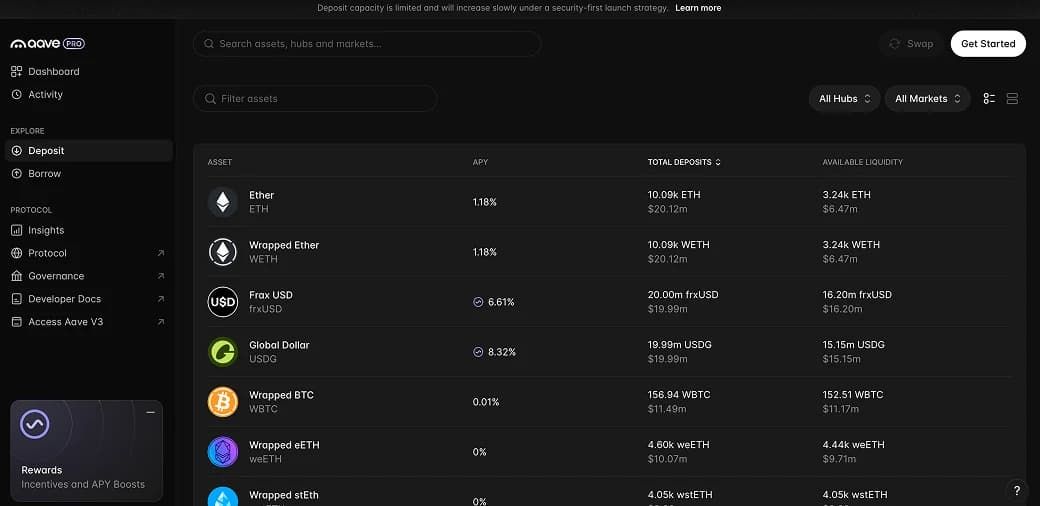
Task: Click the Insights chart icon
Action: [17, 230]
